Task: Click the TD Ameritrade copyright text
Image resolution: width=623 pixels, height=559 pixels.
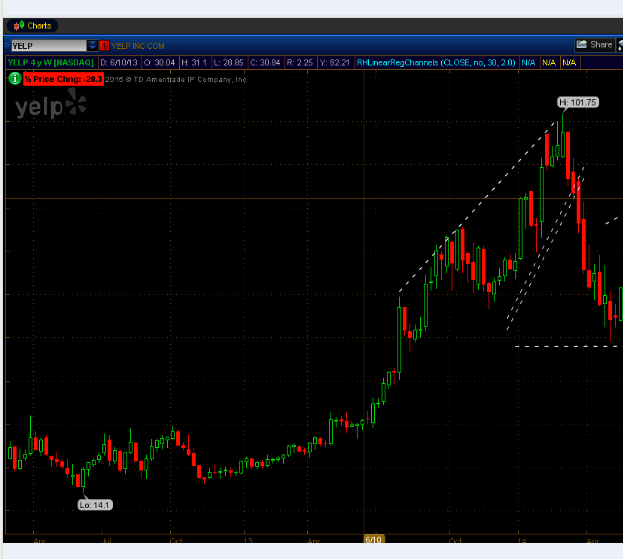Action: pos(177,79)
